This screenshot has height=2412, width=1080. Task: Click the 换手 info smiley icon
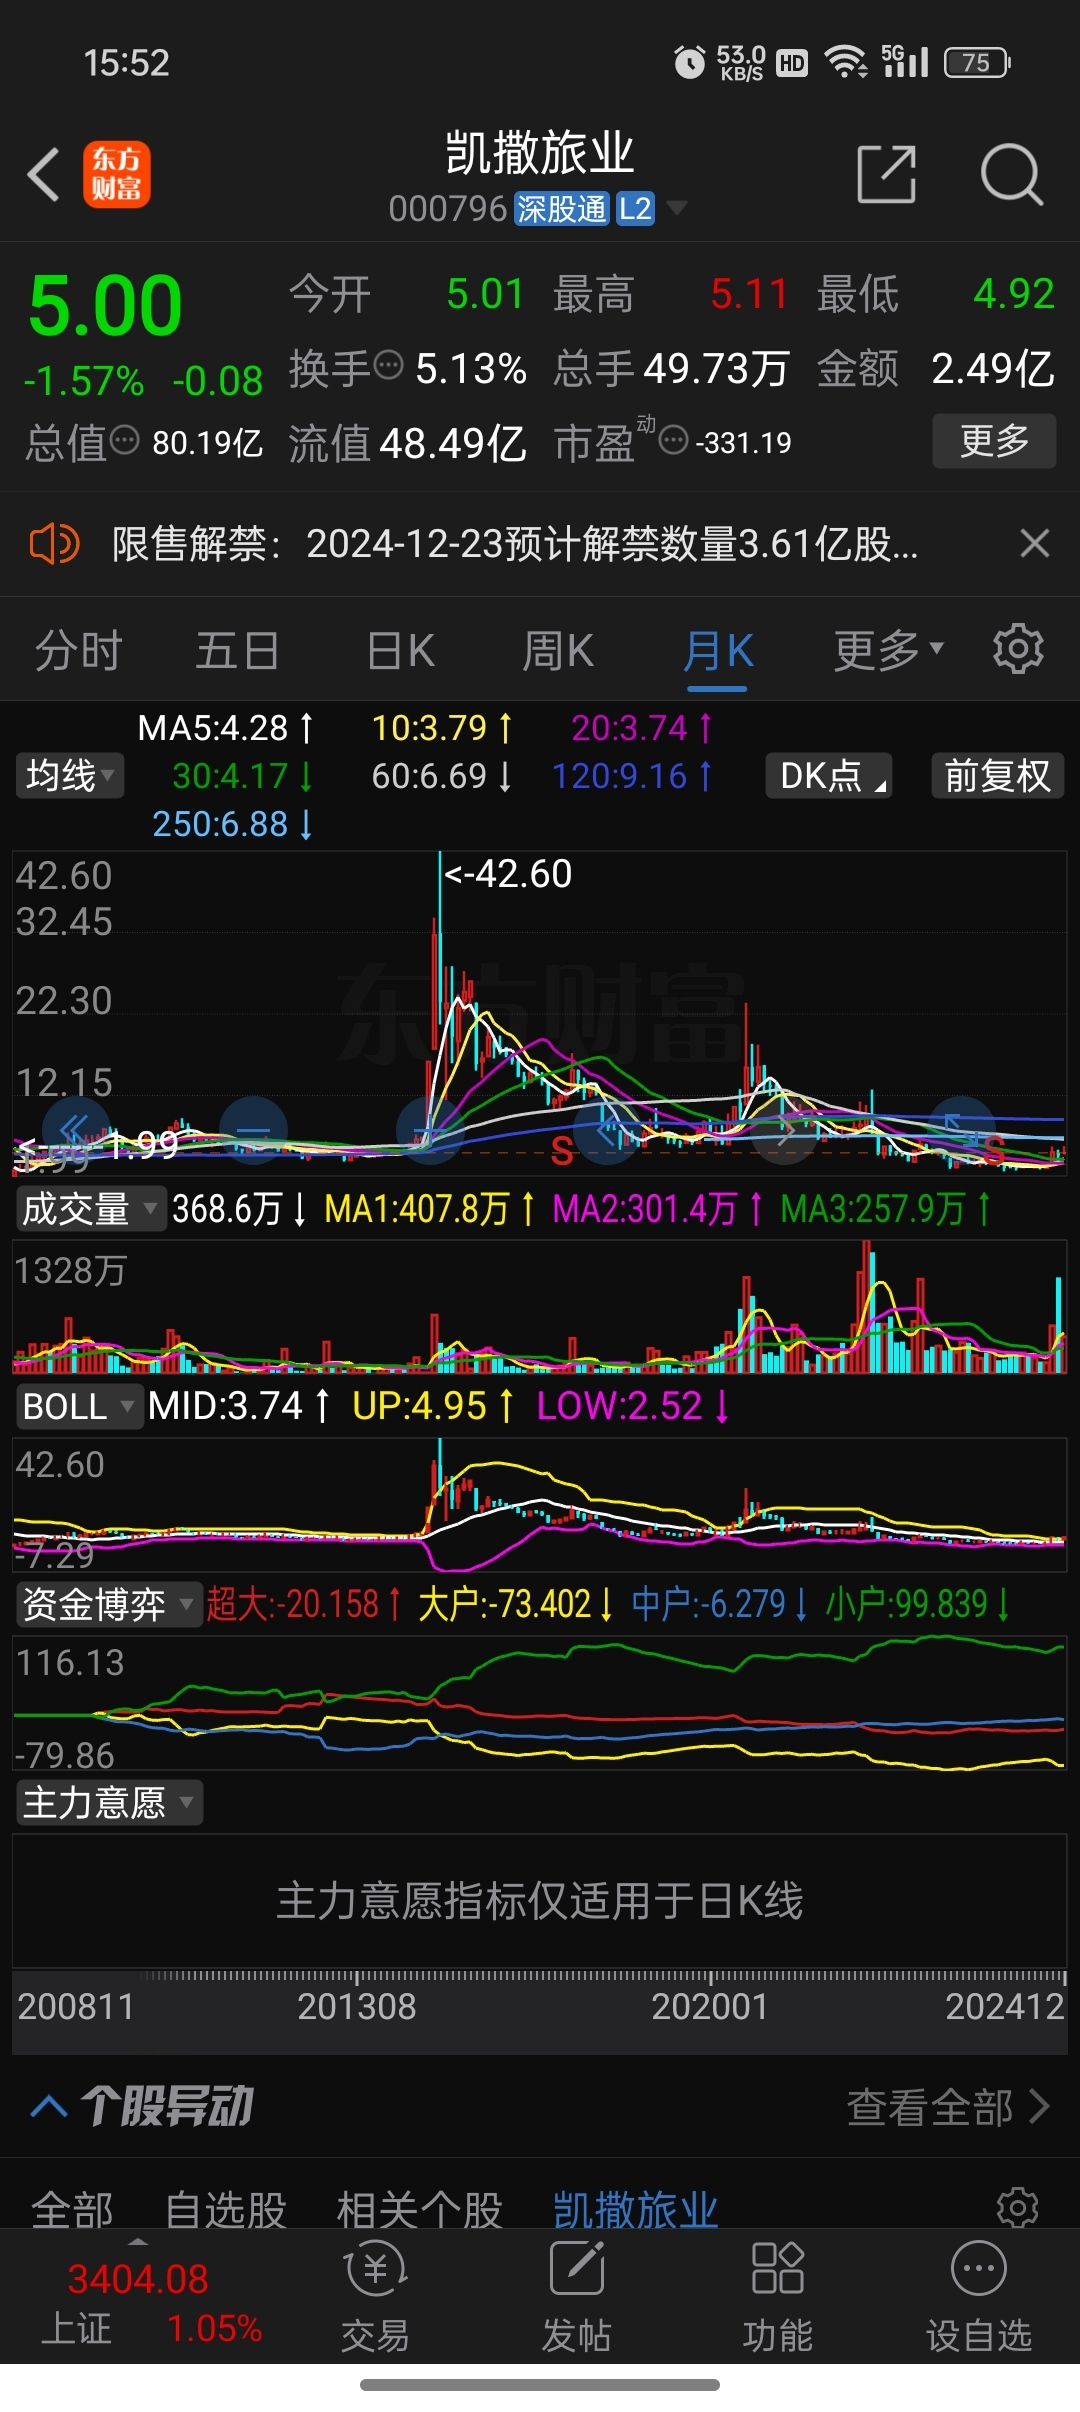click(388, 365)
